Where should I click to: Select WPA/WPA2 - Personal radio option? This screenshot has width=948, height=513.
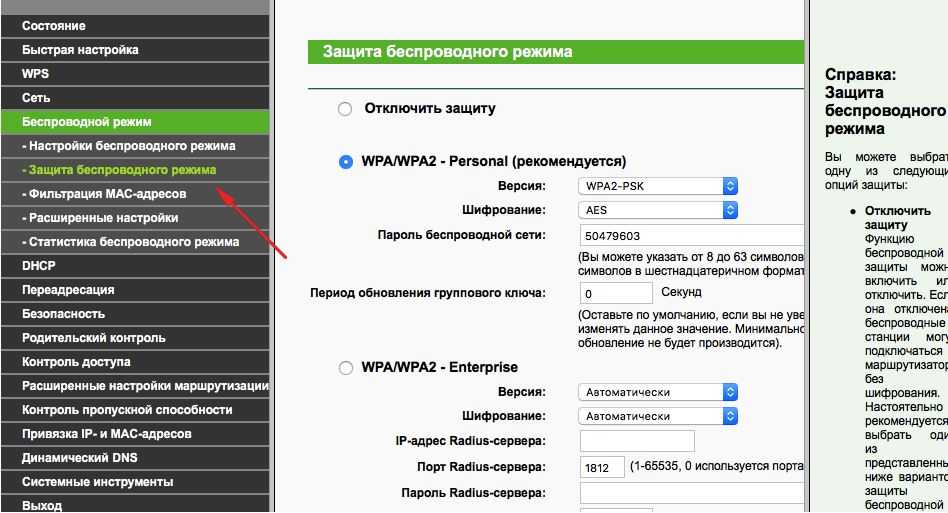point(346,162)
